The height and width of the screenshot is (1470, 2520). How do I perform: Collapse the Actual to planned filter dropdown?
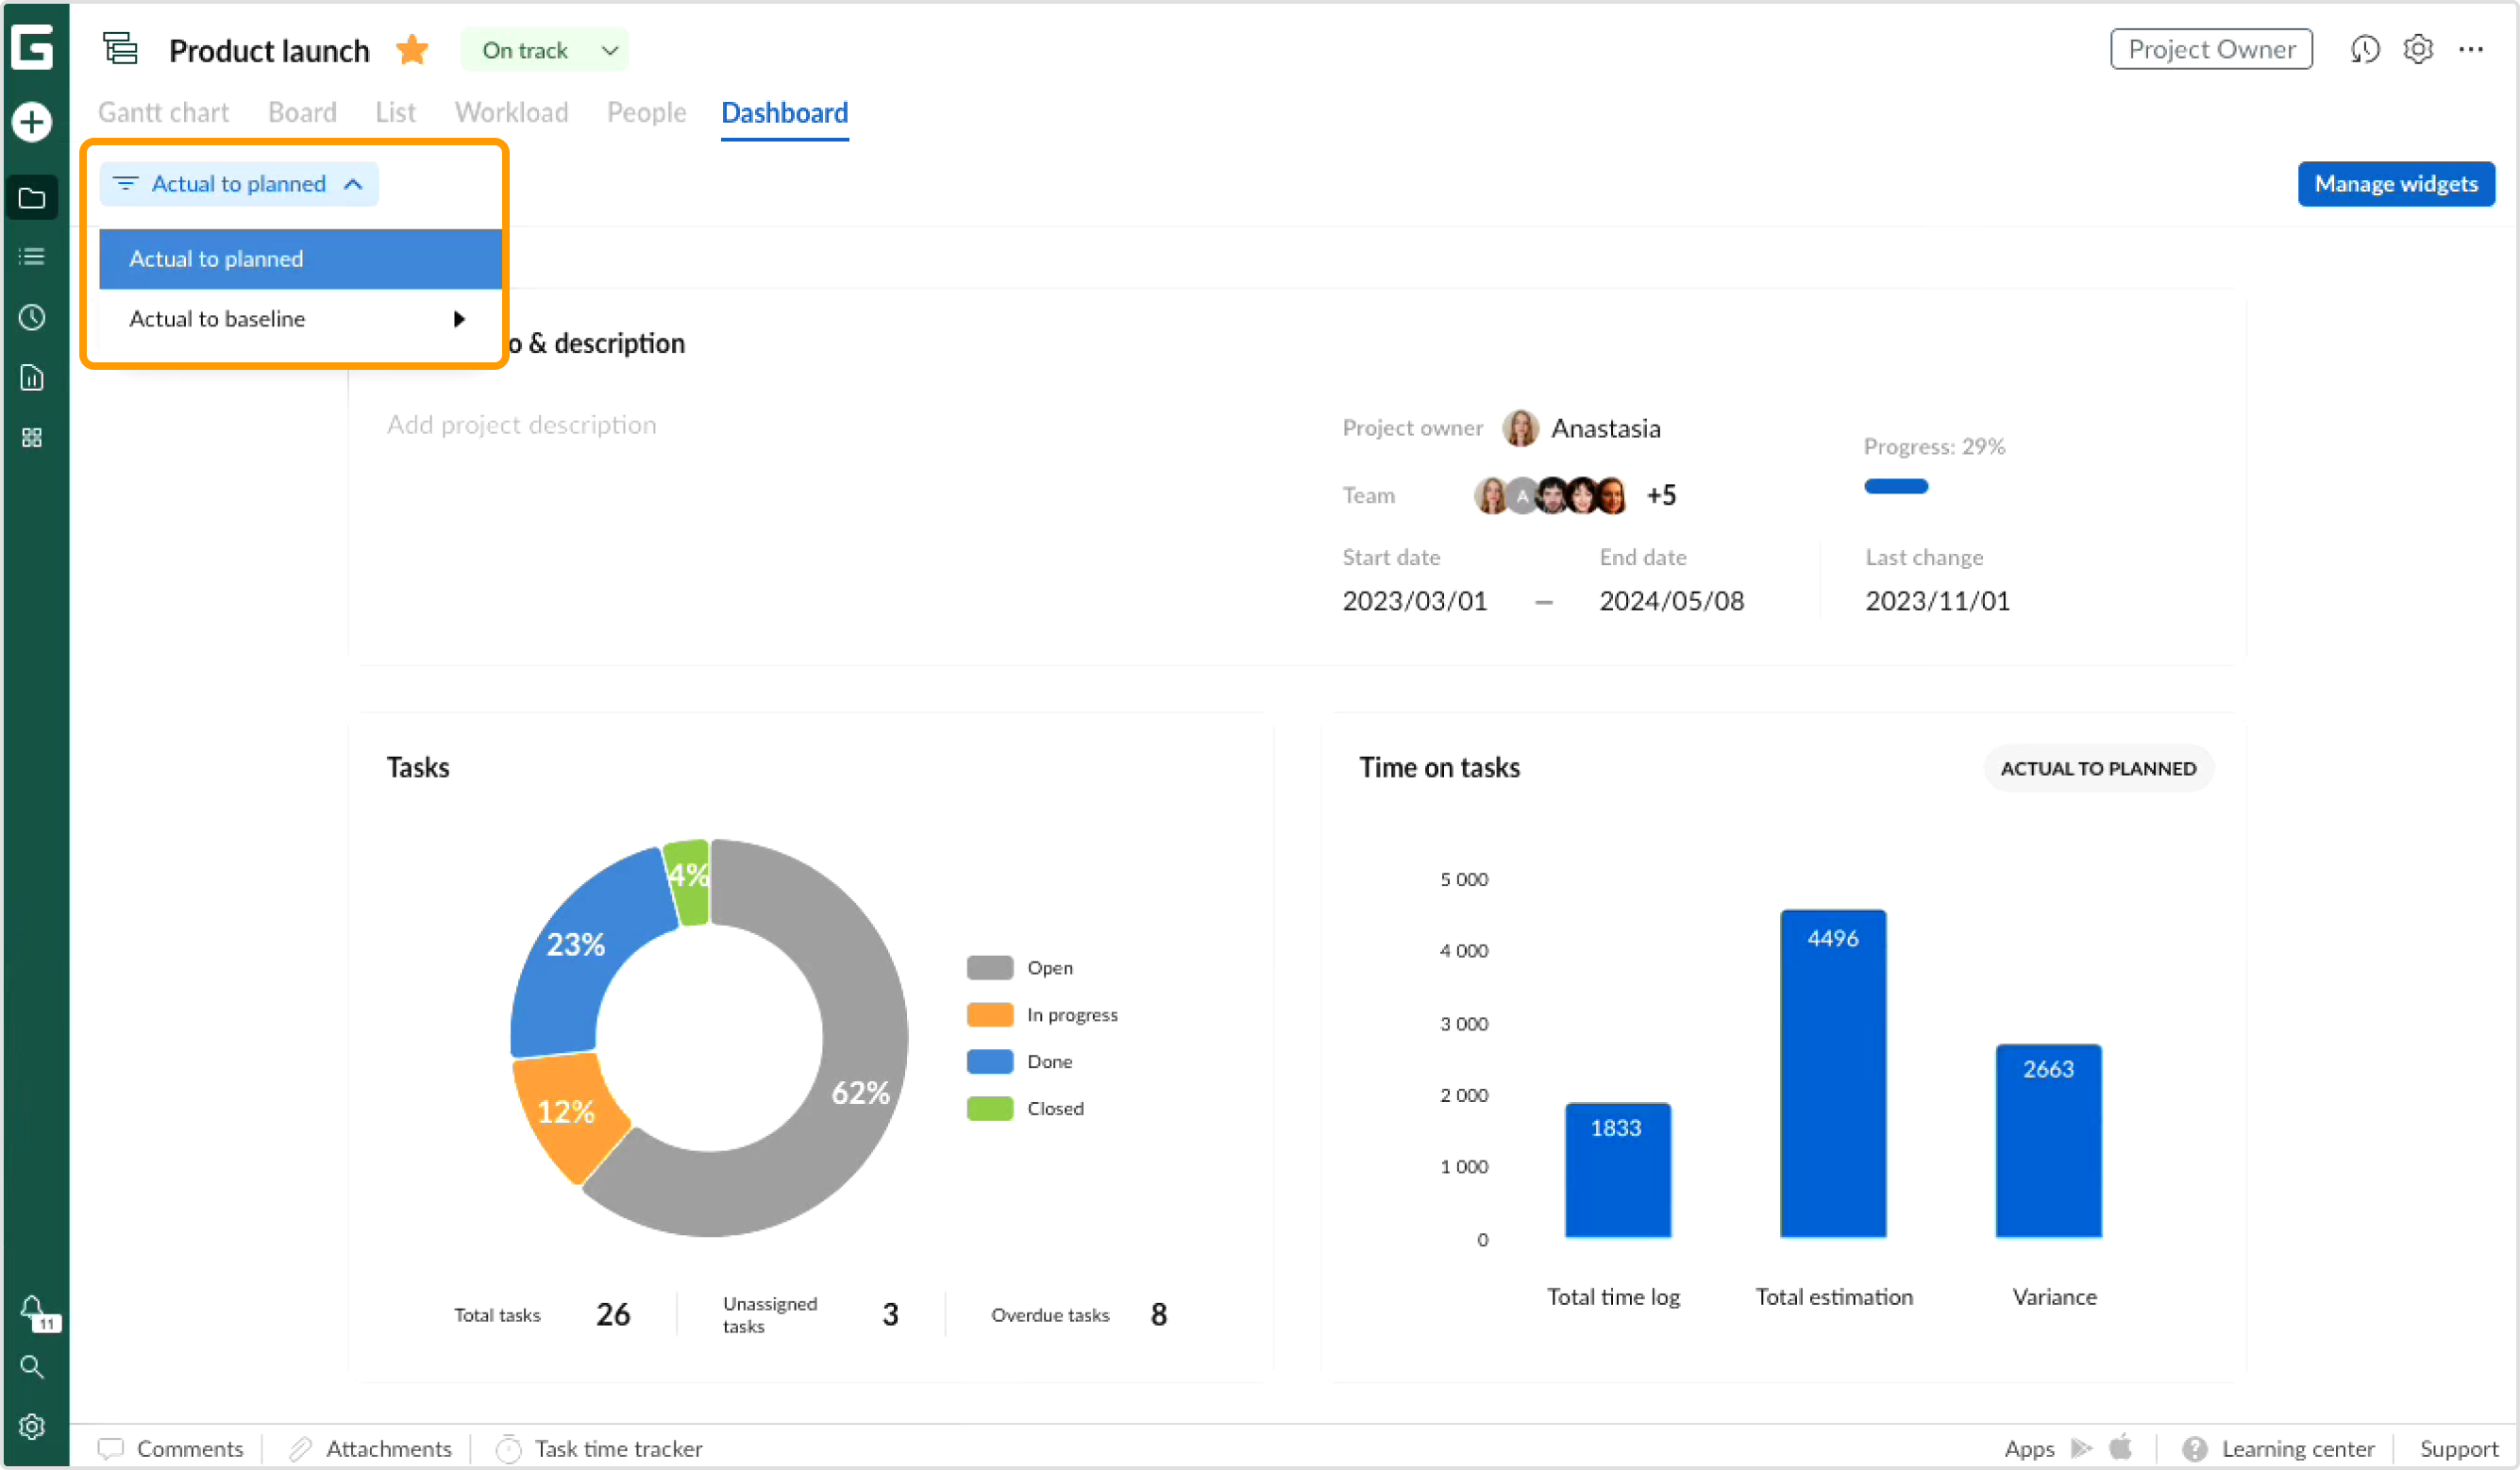pyautogui.click(x=353, y=184)
